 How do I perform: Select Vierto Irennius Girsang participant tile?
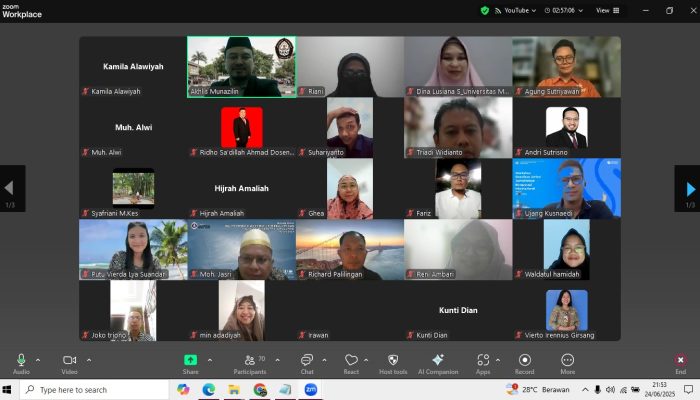pos(567,310)
